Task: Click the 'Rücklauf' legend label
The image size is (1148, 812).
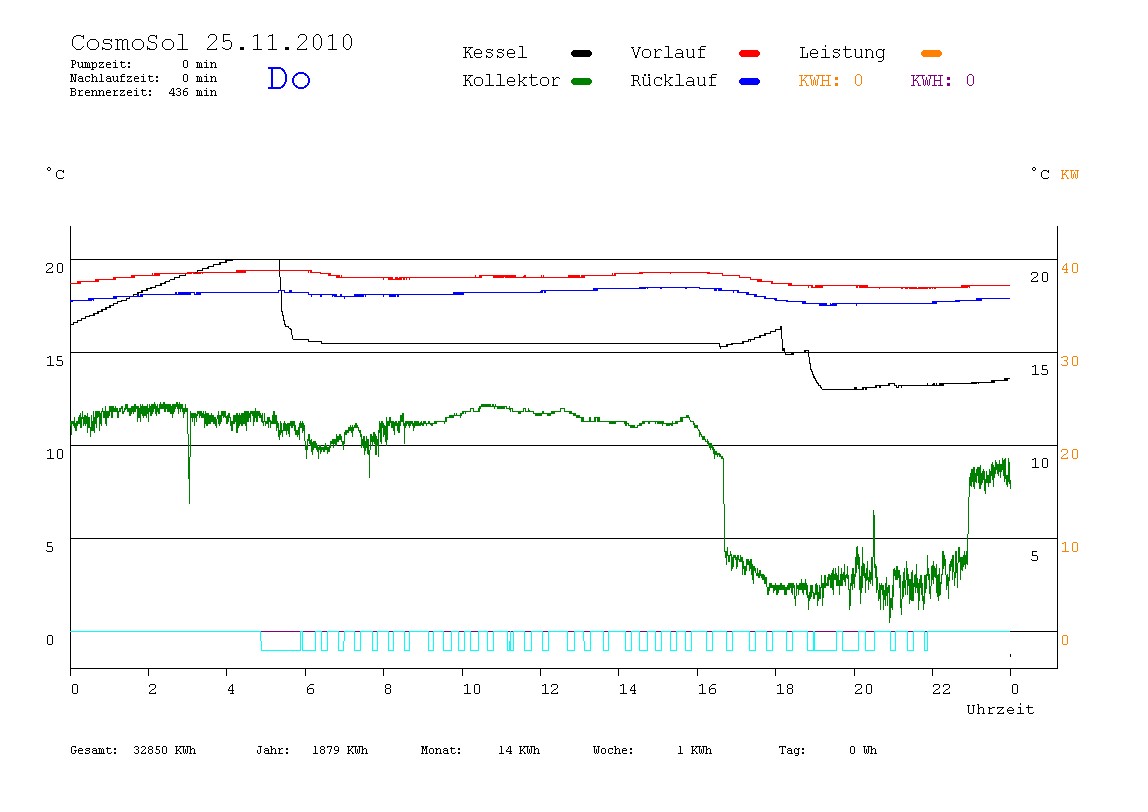Action: point(674,81)
